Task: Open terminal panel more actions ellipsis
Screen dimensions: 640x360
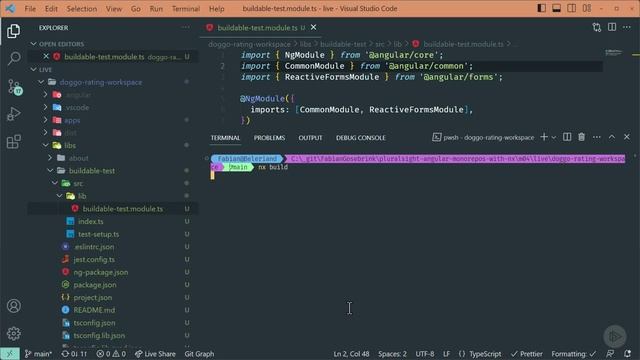Action: (x=597, y=137)
